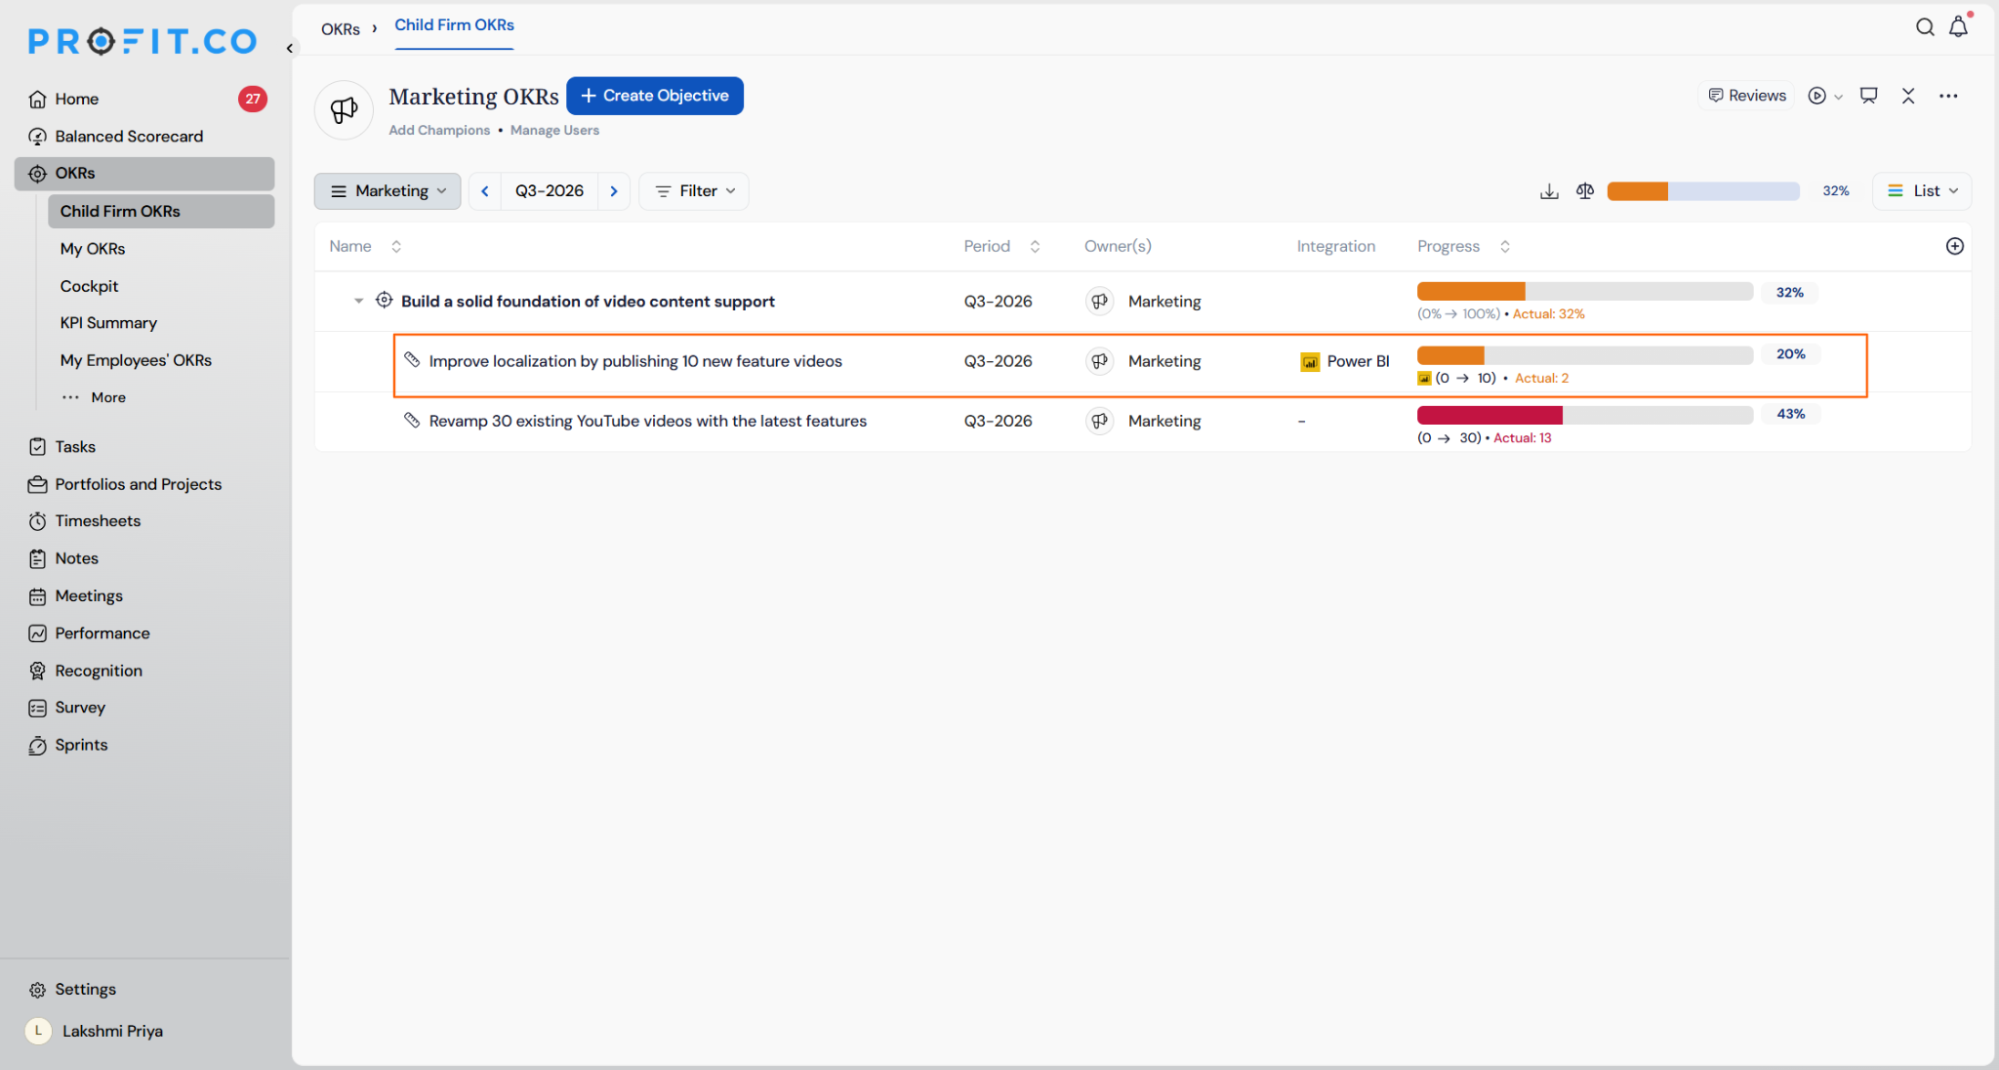
Task: Open the notifications bell
Action: [1959, 26]
